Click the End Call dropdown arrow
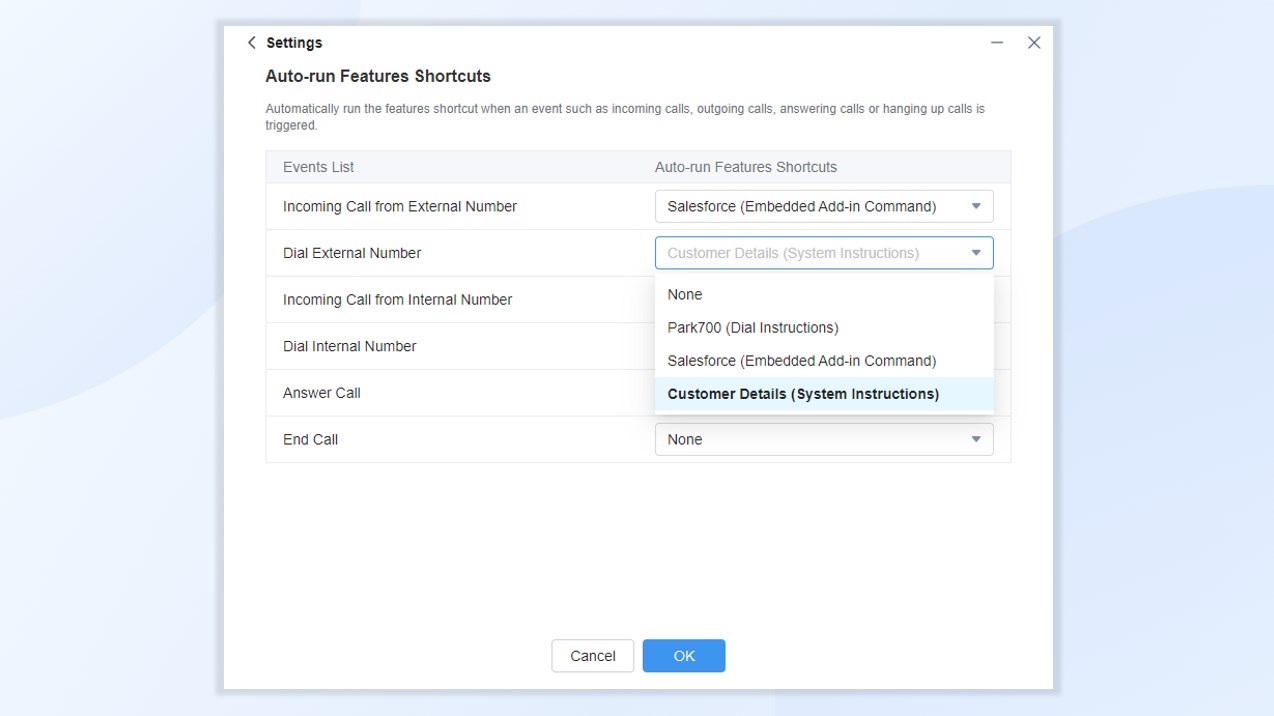This screenshot has height=716, width=1274. (x=975, y=440)
